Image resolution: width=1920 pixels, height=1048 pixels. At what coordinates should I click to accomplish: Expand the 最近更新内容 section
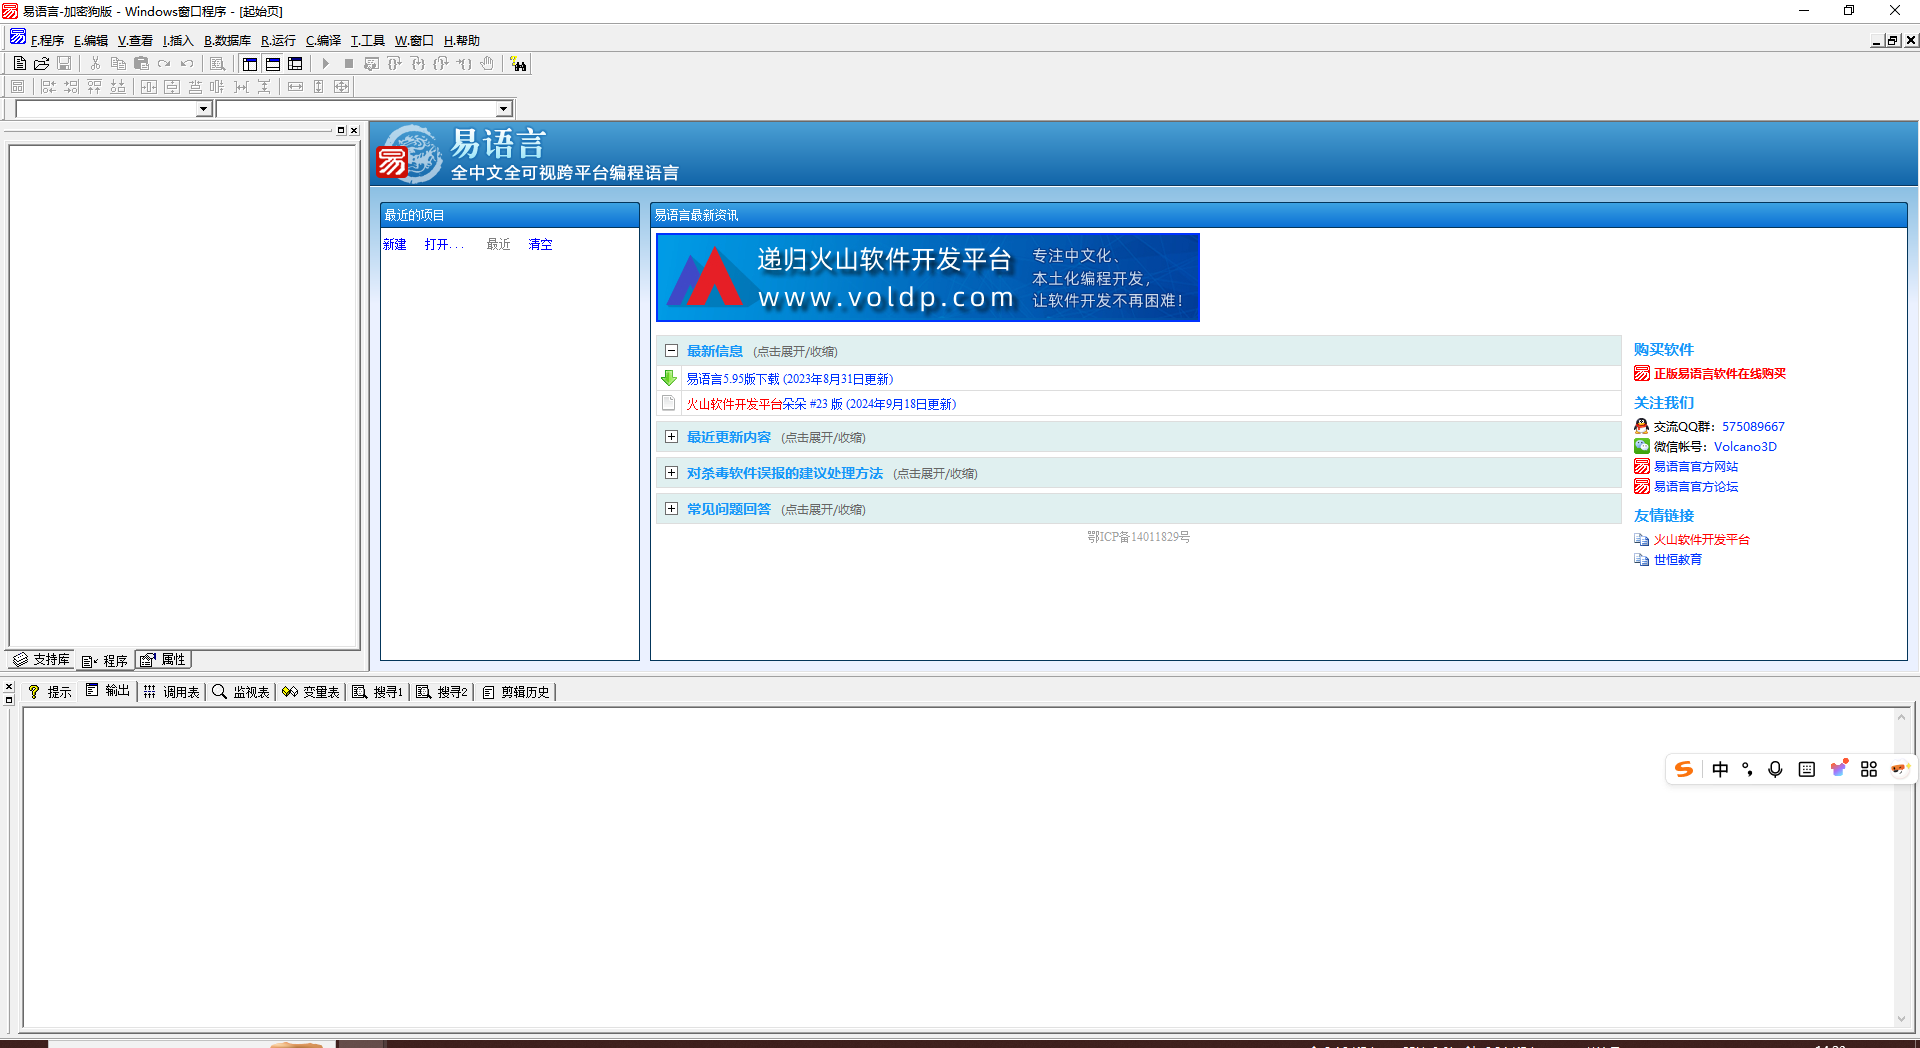click(672, 437)
